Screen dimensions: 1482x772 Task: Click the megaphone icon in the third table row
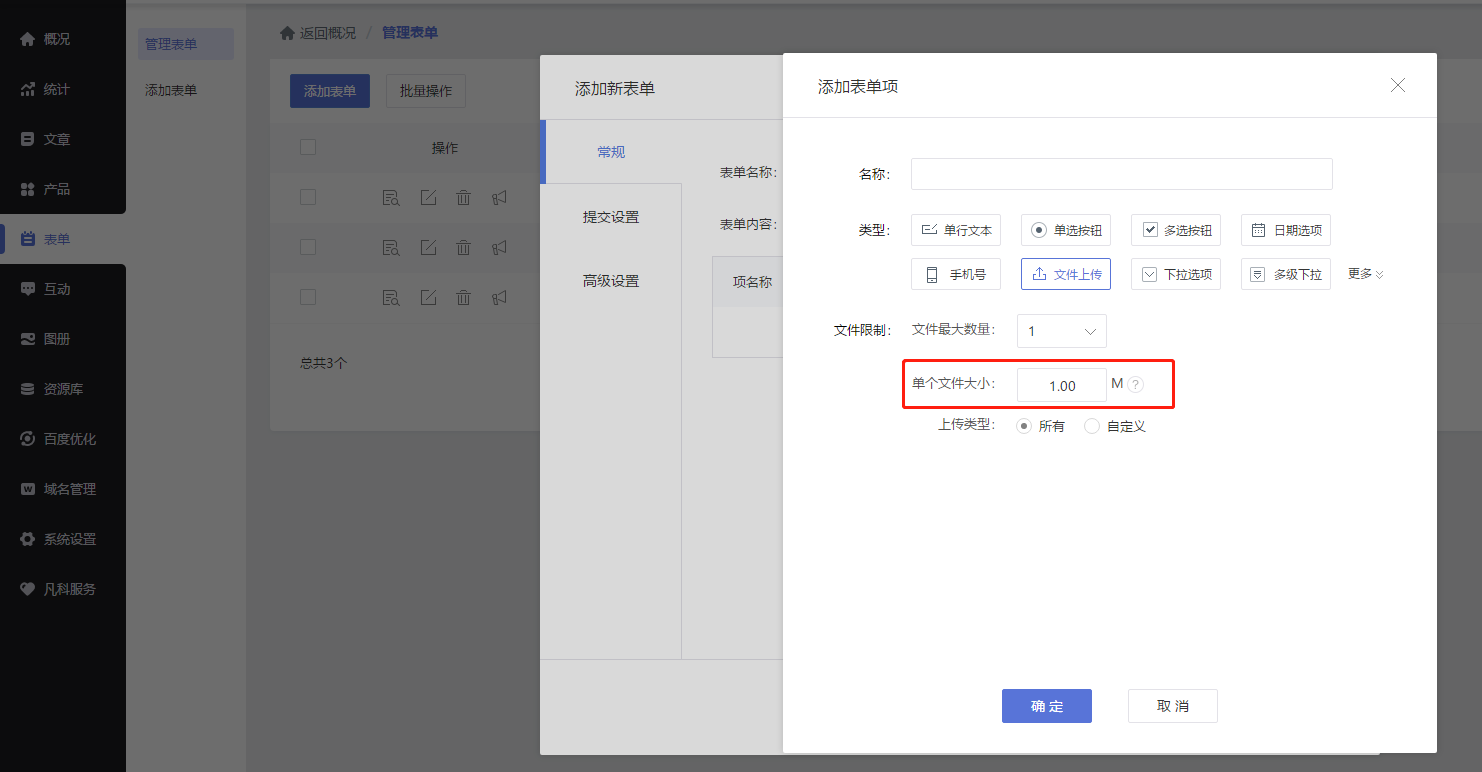pos(500,297)
